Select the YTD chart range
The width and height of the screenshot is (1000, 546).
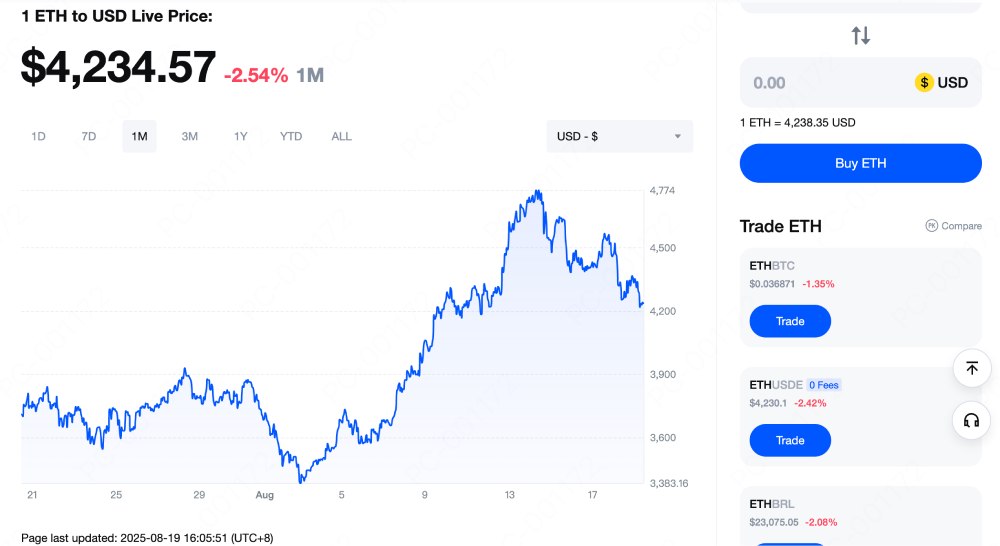[291, 136]
